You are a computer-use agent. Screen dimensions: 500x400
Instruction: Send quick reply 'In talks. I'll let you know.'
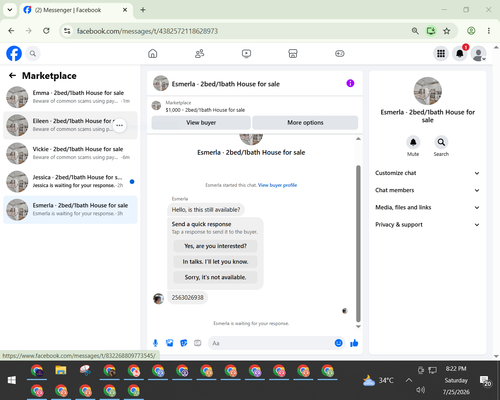point(215,262)
